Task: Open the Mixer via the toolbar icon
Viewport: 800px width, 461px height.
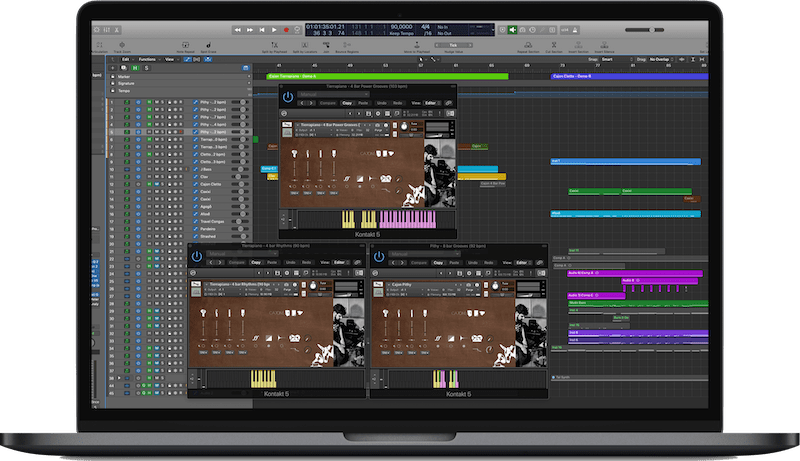Action: click(107, 30)
